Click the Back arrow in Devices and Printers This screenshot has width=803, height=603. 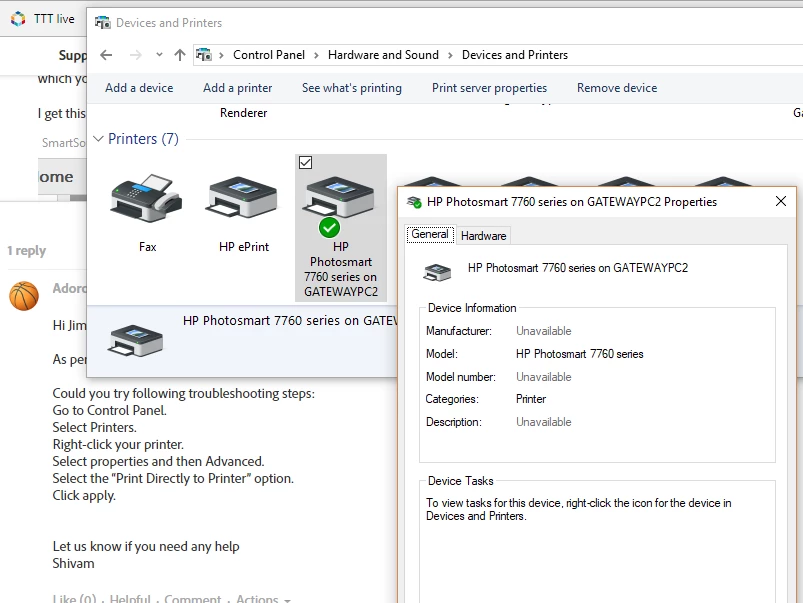(x=106, y=55)
